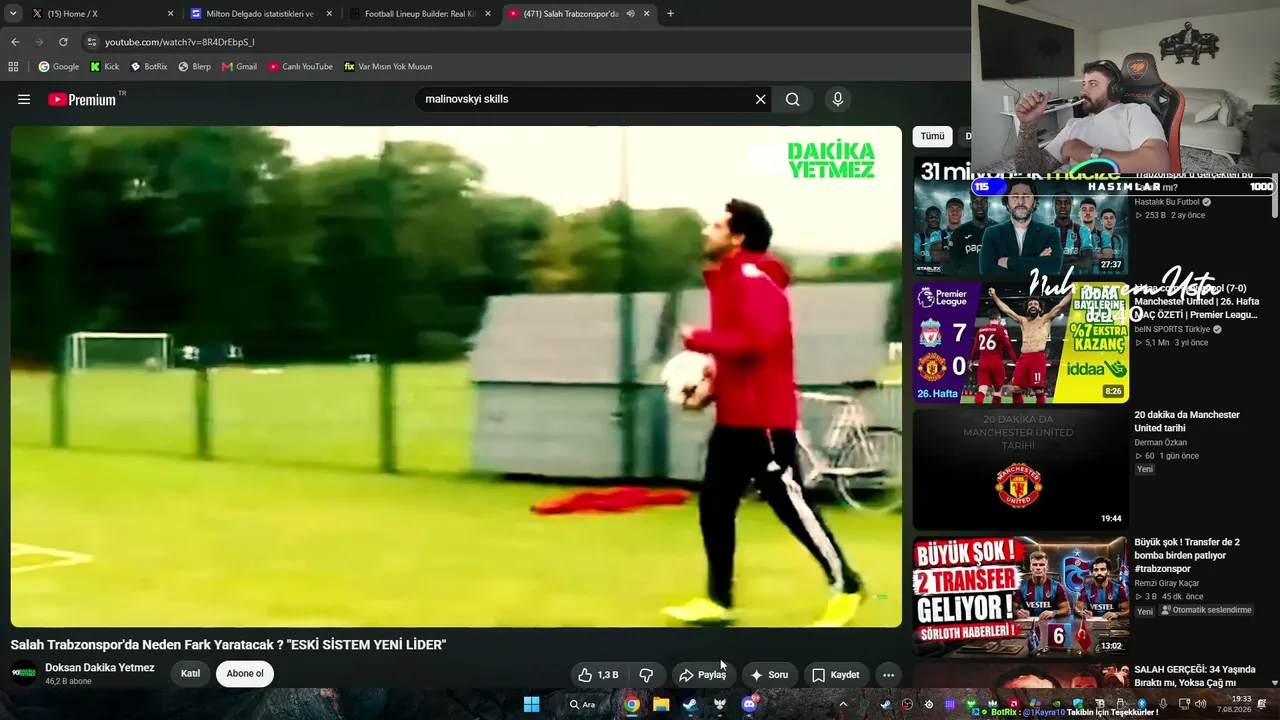The width and height of the screenshot is (1280, 720).
Task: Clear the search box with the X
Action: tap(760, 99)
